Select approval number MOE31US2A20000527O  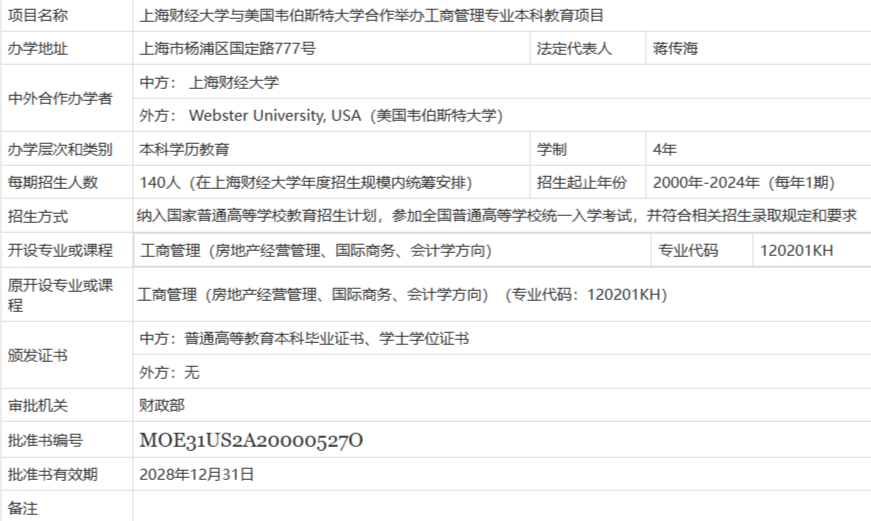[251, 440]
